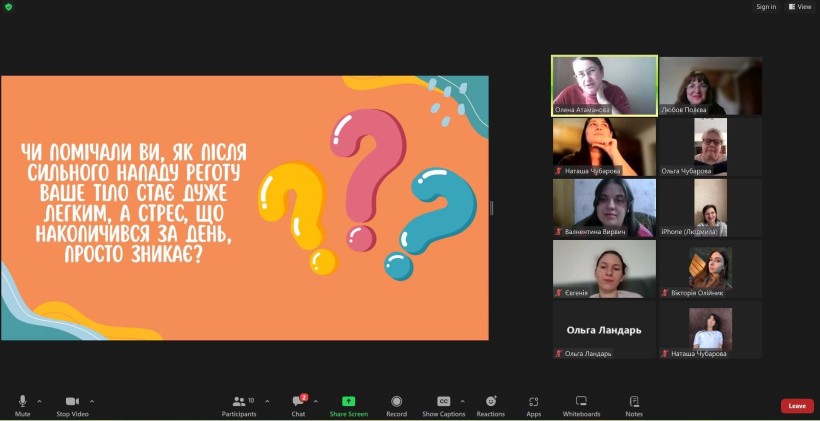Click the Sign in button
820x421 pixels.
tap(766, 7)
